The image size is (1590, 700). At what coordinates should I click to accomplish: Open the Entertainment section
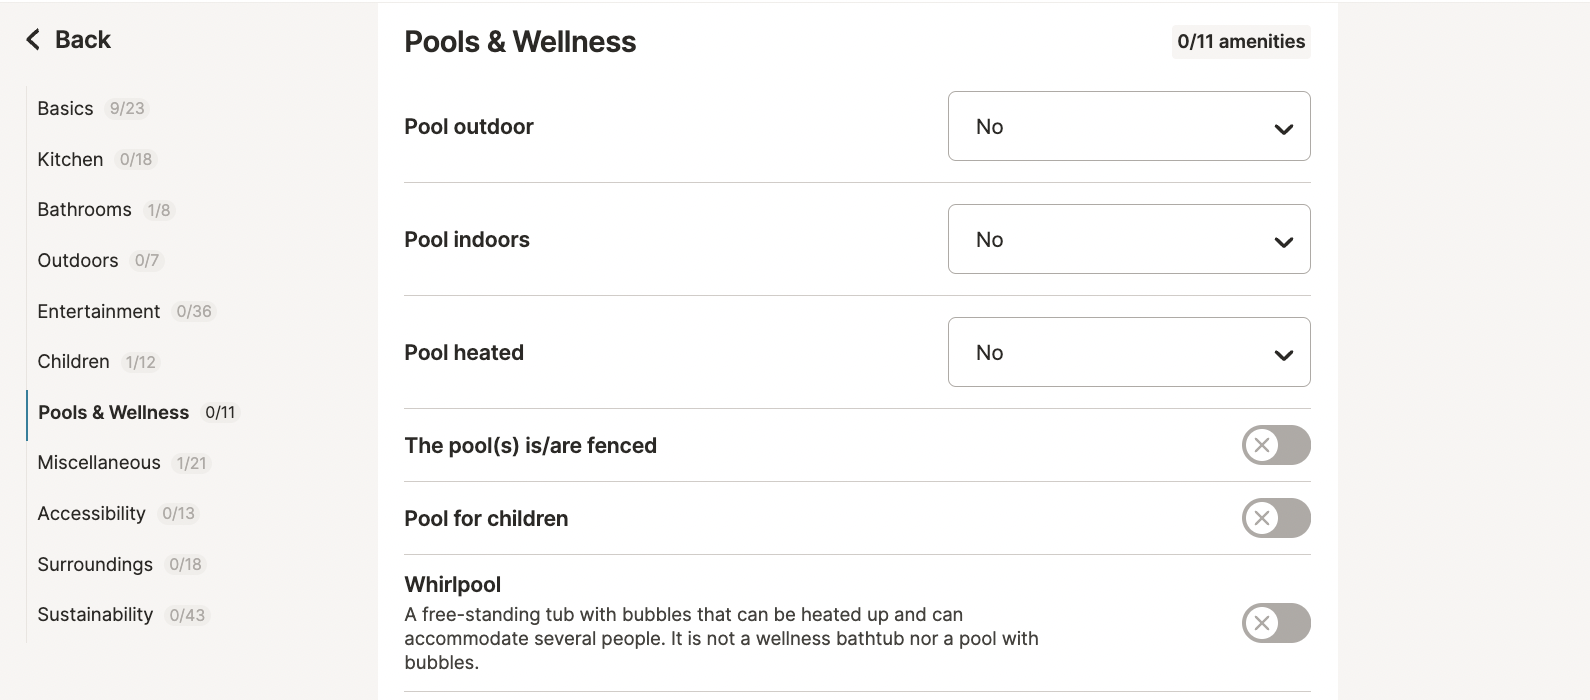(98, 311)
